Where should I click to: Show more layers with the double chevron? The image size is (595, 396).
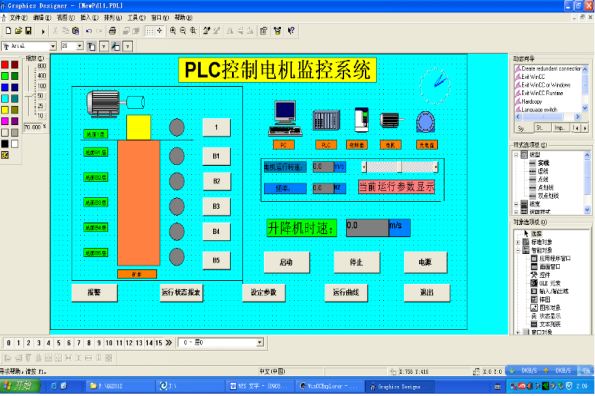click(x=169, y=343)
